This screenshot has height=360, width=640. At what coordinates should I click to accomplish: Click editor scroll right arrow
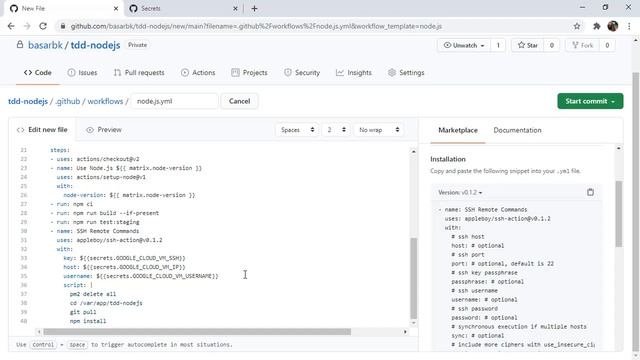click(x=405, y=332)
